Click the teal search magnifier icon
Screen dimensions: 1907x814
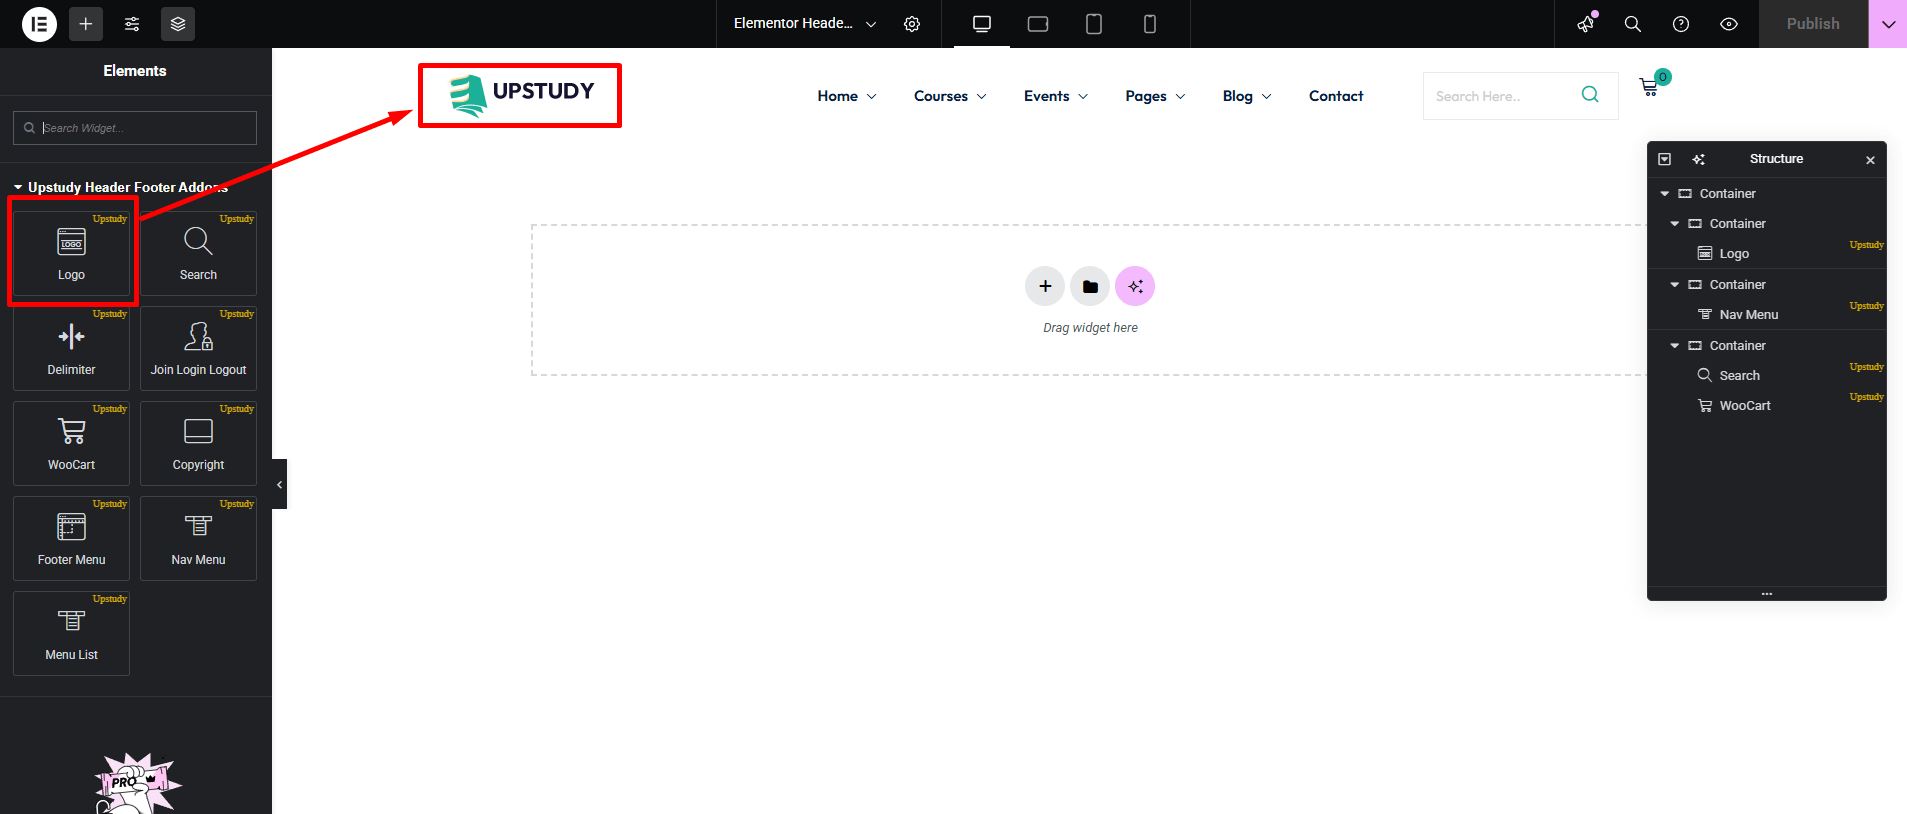tap(1590, 95)
